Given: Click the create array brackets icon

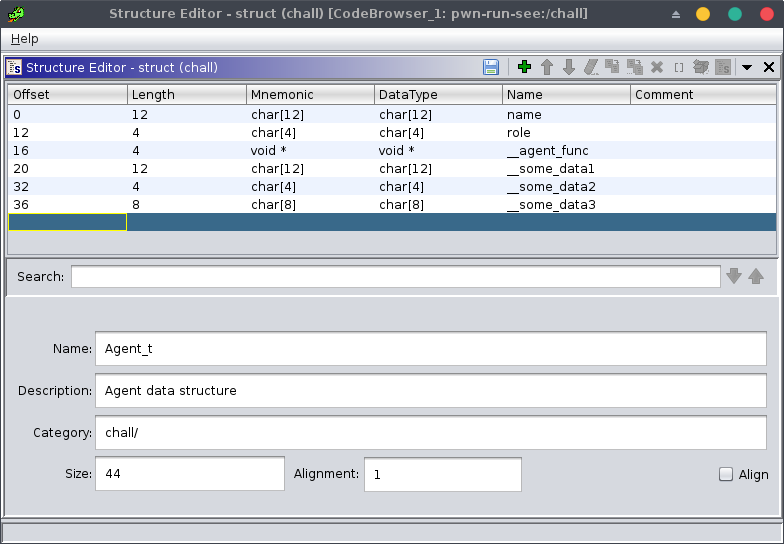Looking at the screenshot, I should [679, 67].
